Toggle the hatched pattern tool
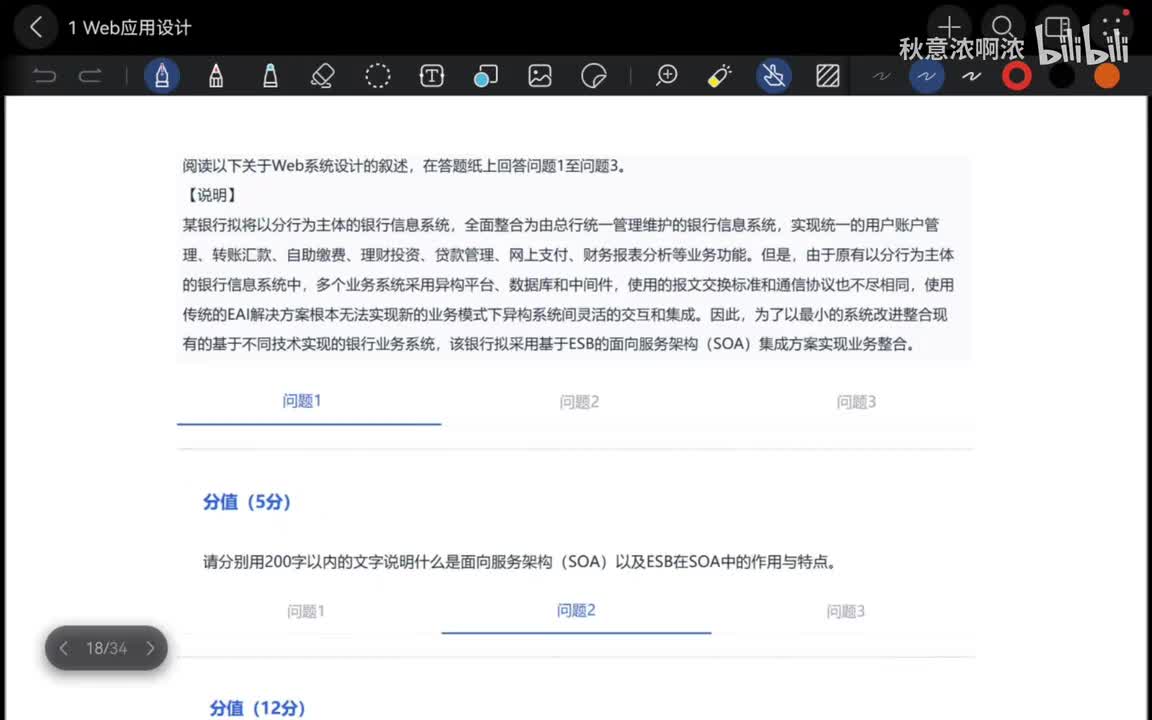The height and width of the screenshot is (720, 1152). click(828, 76)
